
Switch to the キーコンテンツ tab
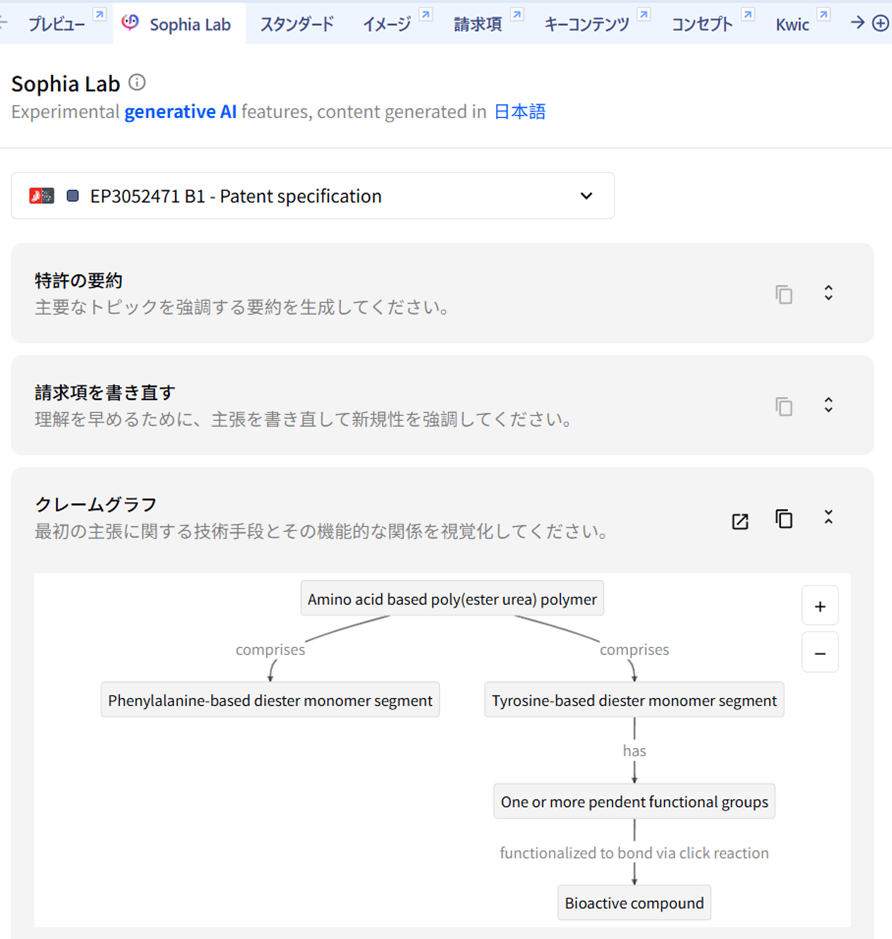587,25
